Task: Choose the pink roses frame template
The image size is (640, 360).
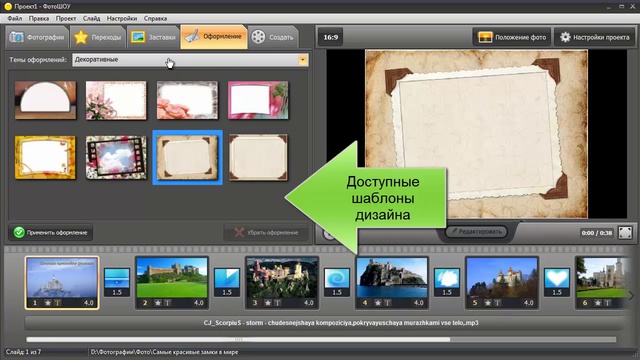Action: 187,100
